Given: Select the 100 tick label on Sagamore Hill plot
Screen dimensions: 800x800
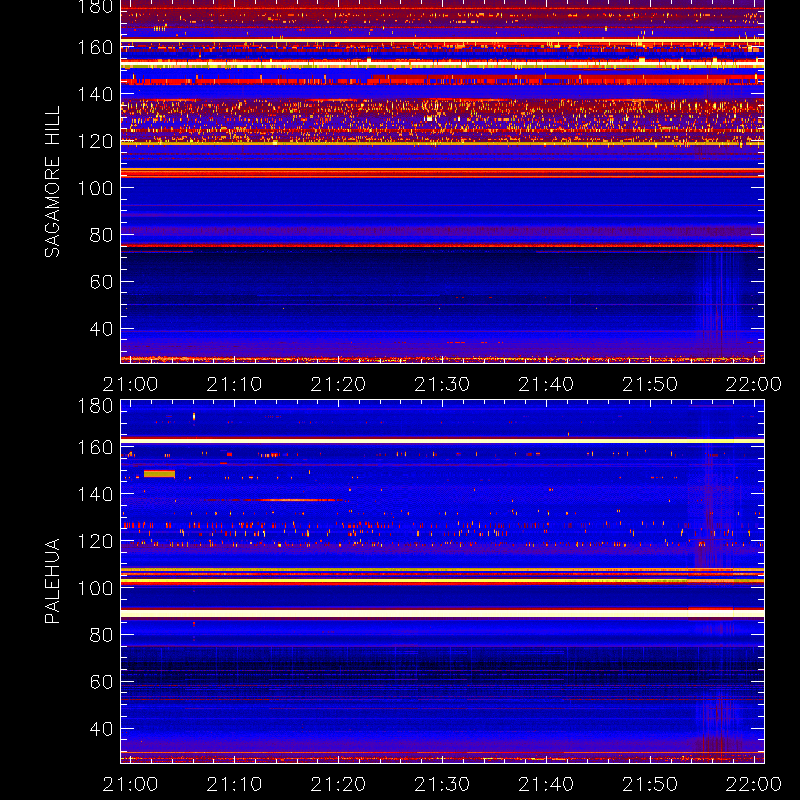Looking at the screenshot, I should pyautogui.click(x=95, y=188).
